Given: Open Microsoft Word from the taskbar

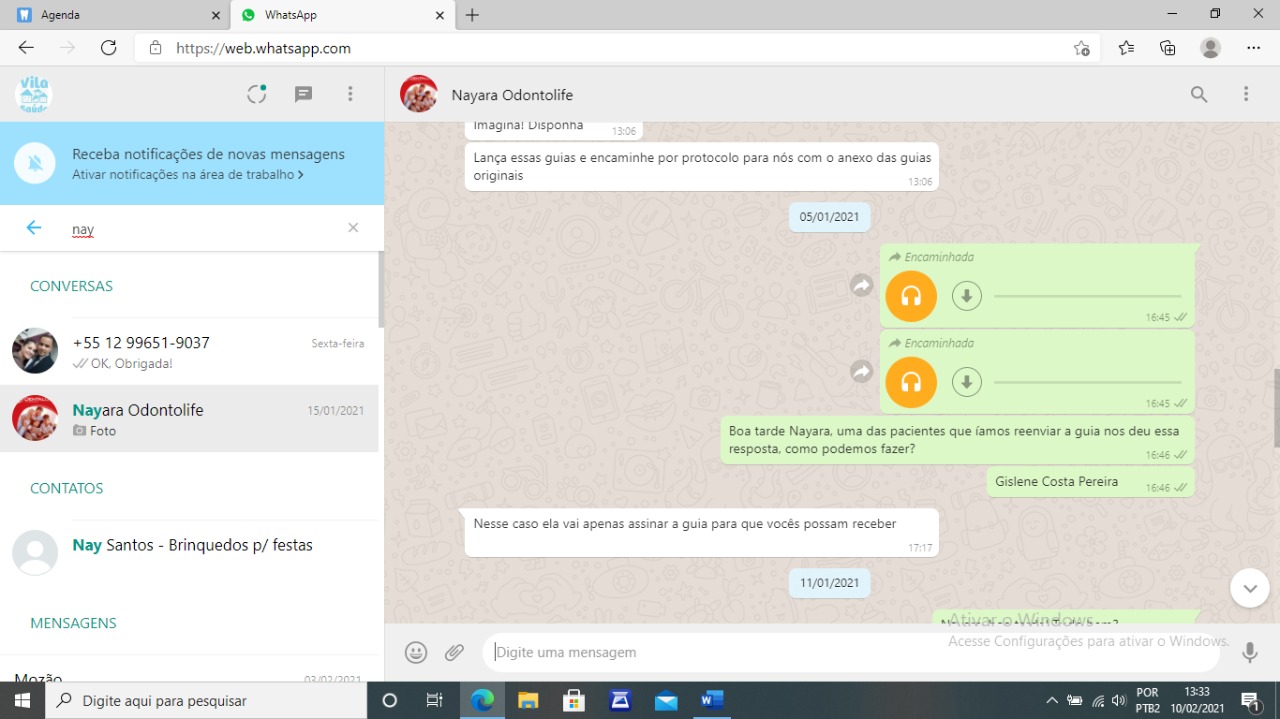Looking at the screenshot, I should pyautogui.click(x=712, y=700).
